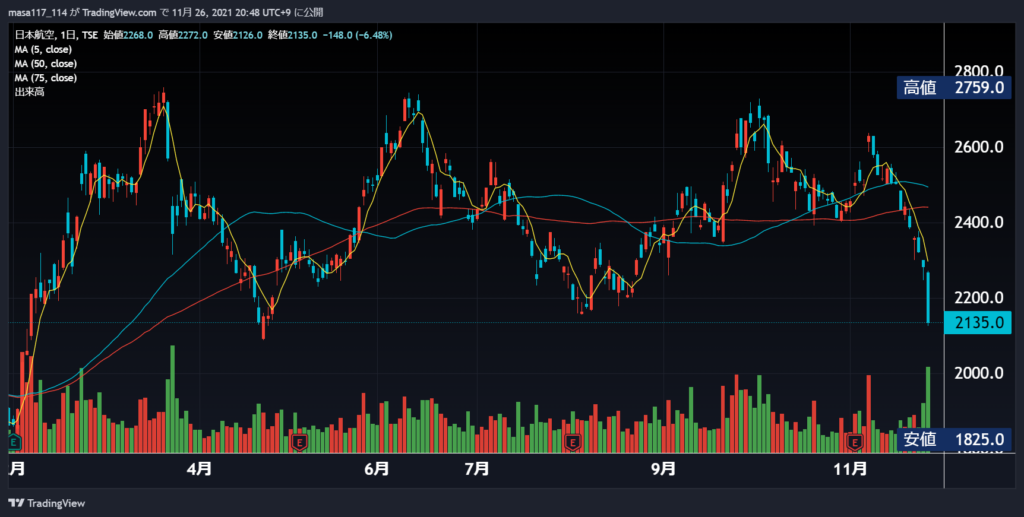Select the MA (75, close) indicator legend
This screenshot has width=1024, height=517.
click(x=46, y=78)
